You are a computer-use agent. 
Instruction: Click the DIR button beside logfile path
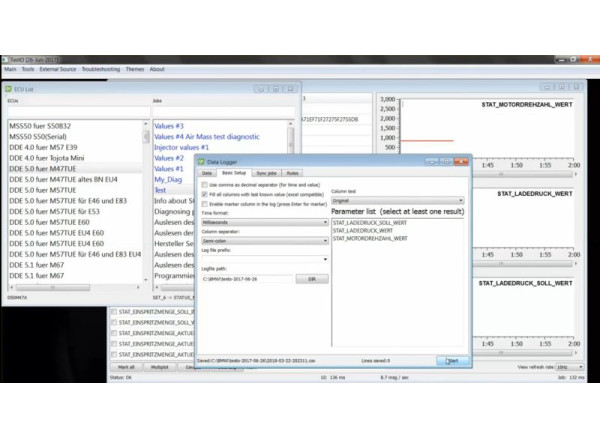(312, 278)
